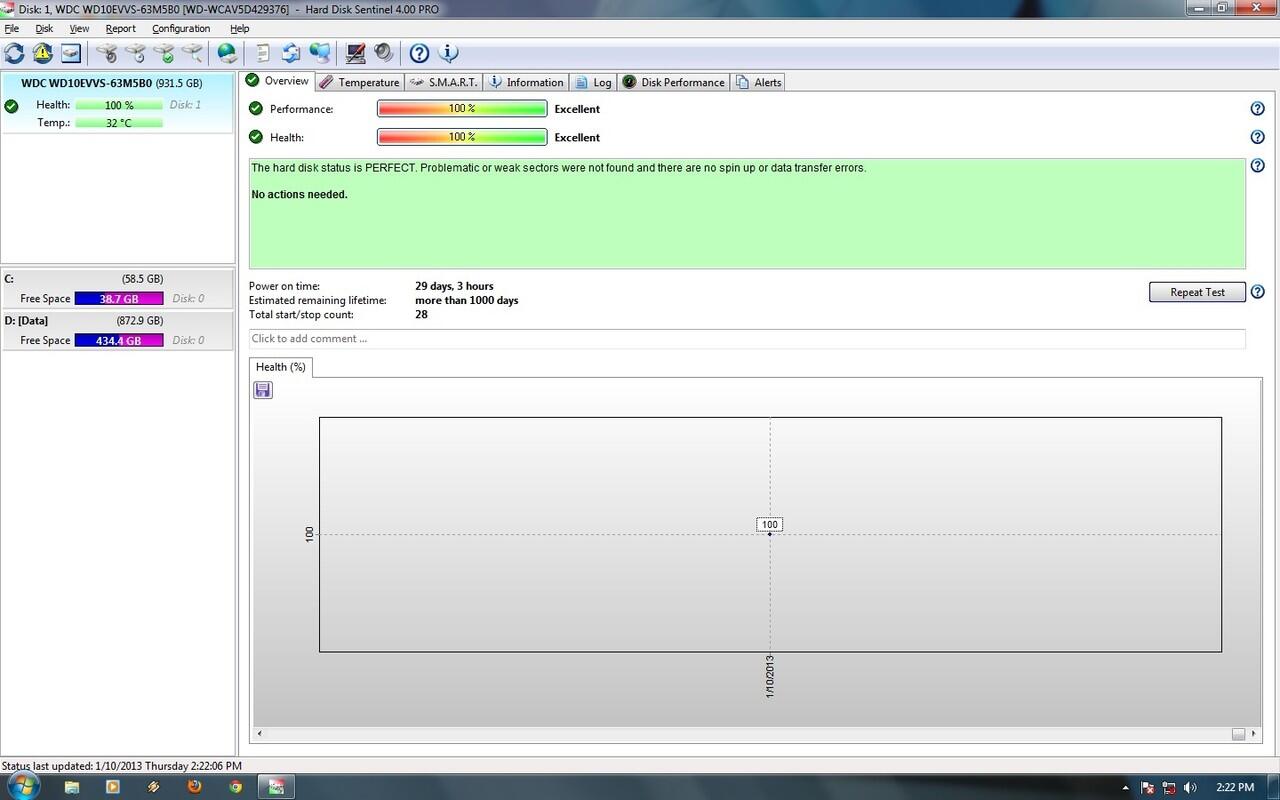1280x800 pixels.
Task: Click the help icon beside Performance row
Action: coord(1258,109)
